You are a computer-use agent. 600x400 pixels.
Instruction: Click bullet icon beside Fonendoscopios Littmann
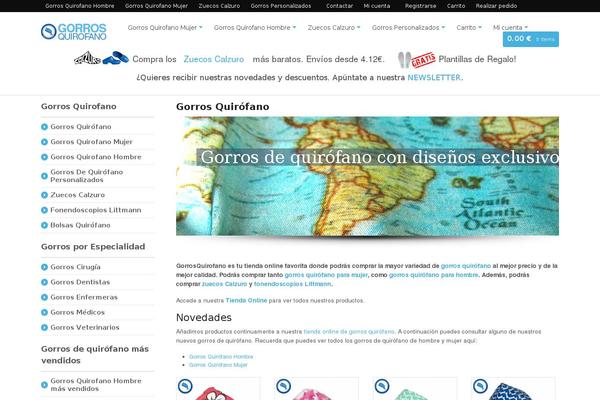click(44, 210)
